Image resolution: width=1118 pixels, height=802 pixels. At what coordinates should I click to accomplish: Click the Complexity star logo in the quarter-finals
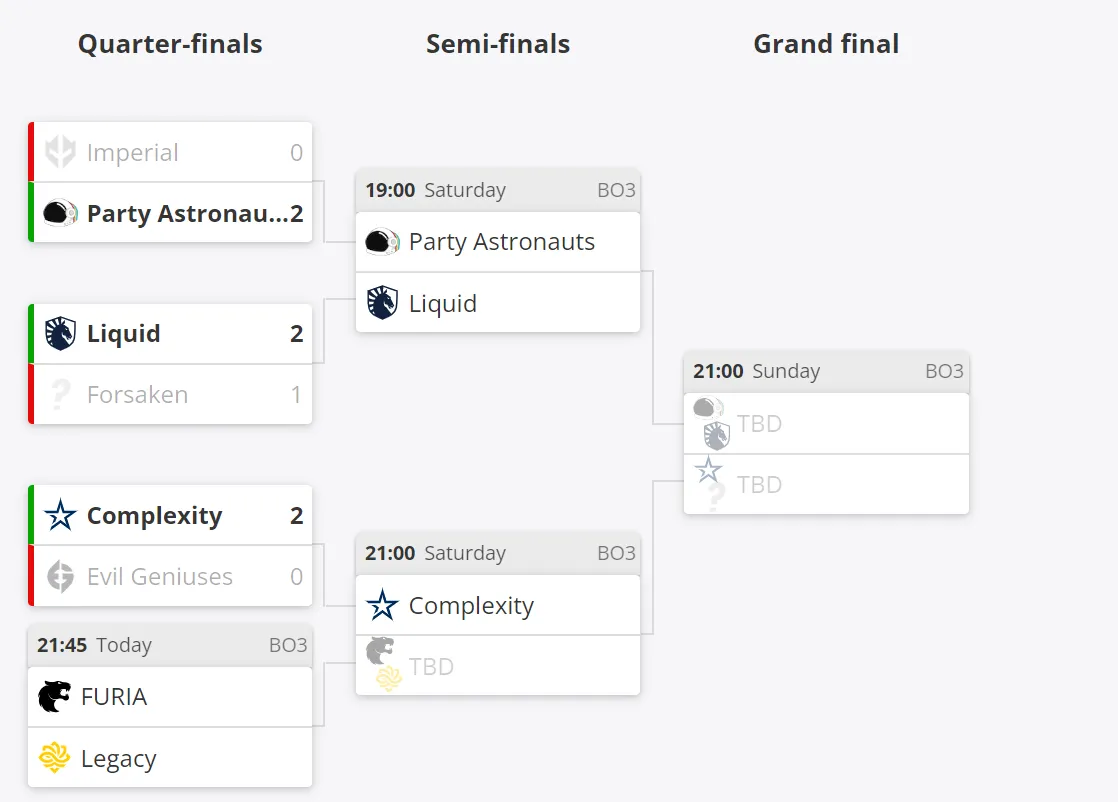coord(61,515)
